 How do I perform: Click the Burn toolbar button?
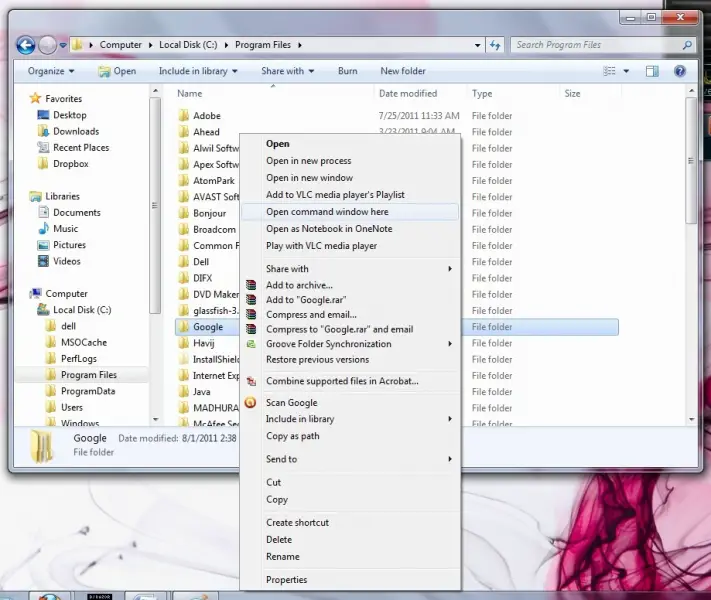(x=348, y=71)
